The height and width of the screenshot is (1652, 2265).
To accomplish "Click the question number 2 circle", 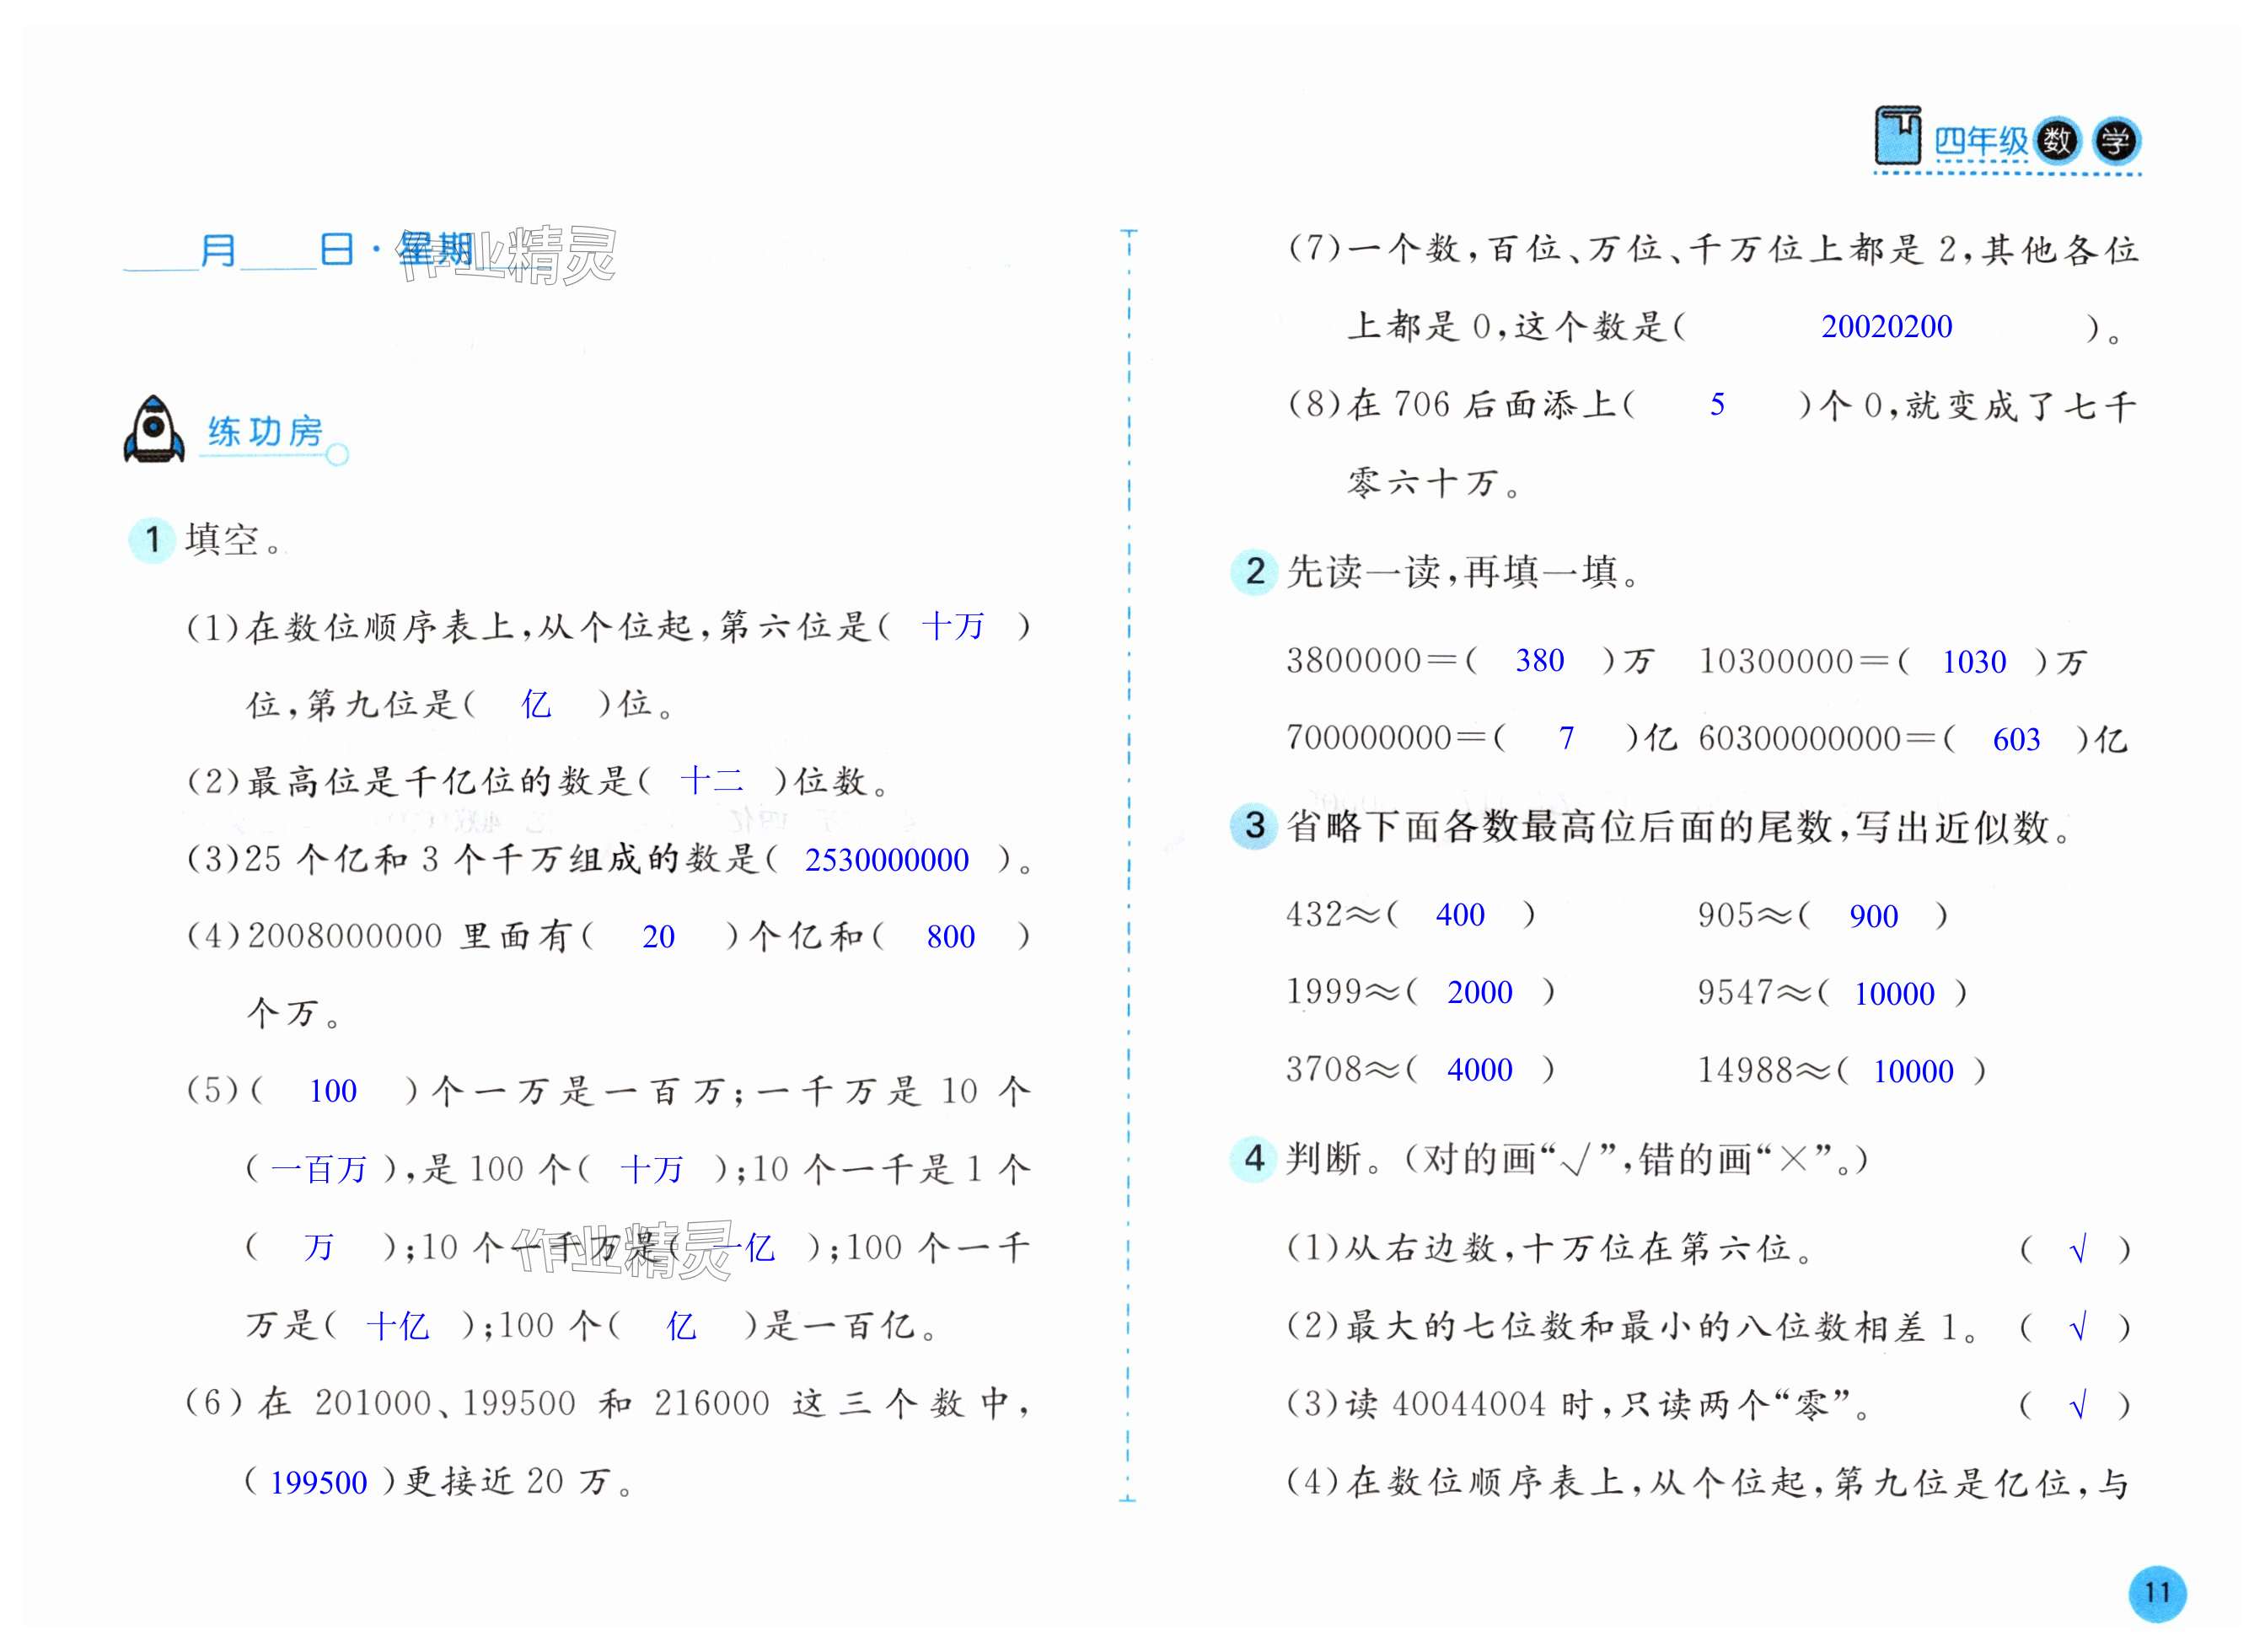I will click(1254, 572).
